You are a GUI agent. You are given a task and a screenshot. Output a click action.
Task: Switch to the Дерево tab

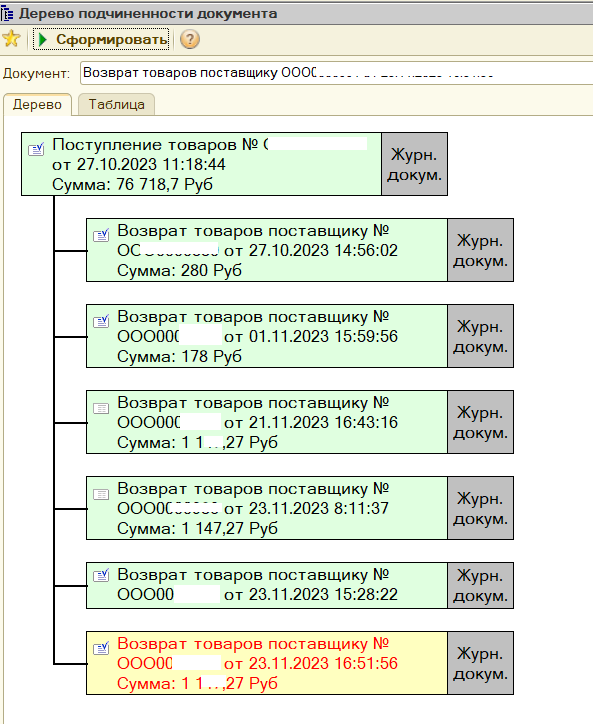point(37,104)
